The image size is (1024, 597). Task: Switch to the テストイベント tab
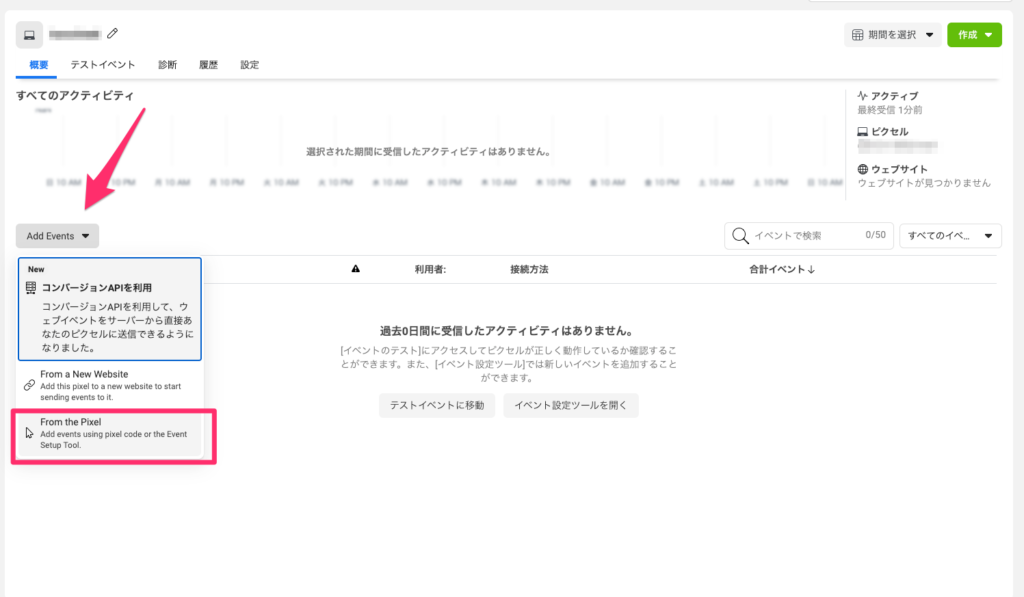[x=102, y=65]
